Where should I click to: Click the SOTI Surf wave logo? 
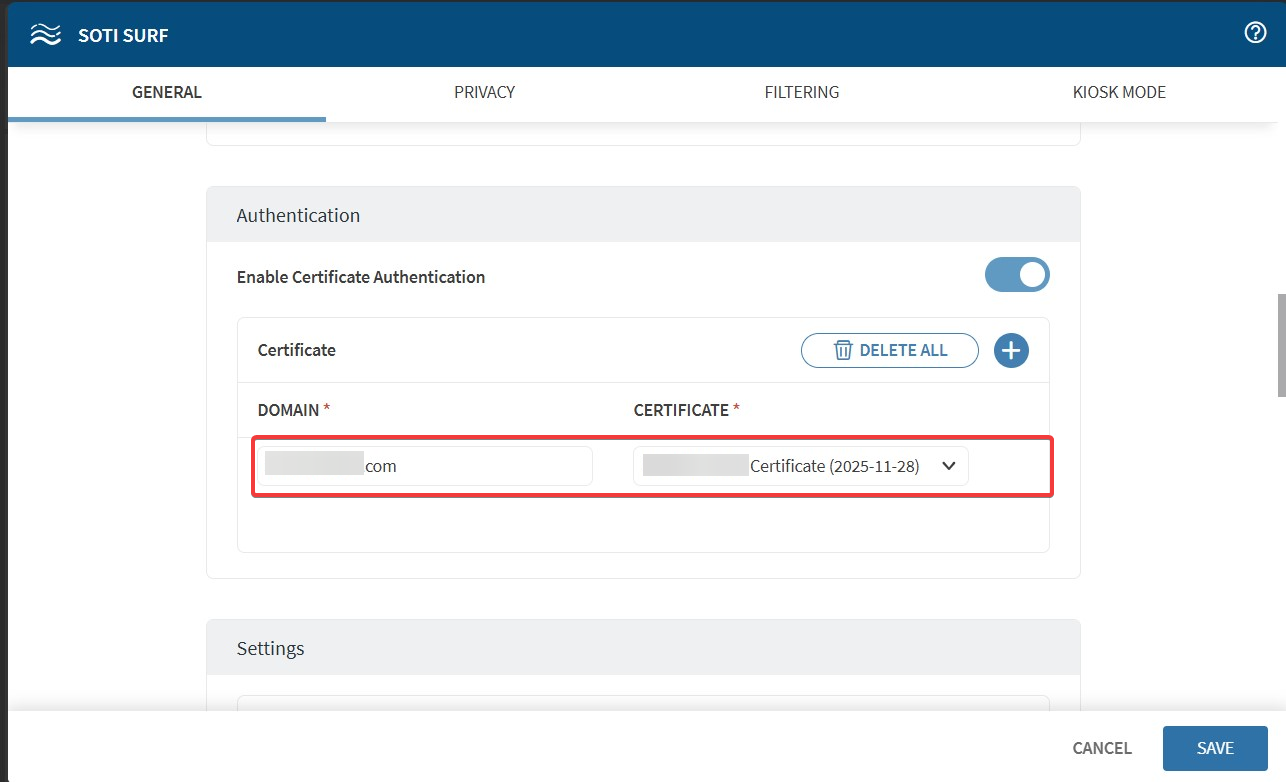[44, 33]
